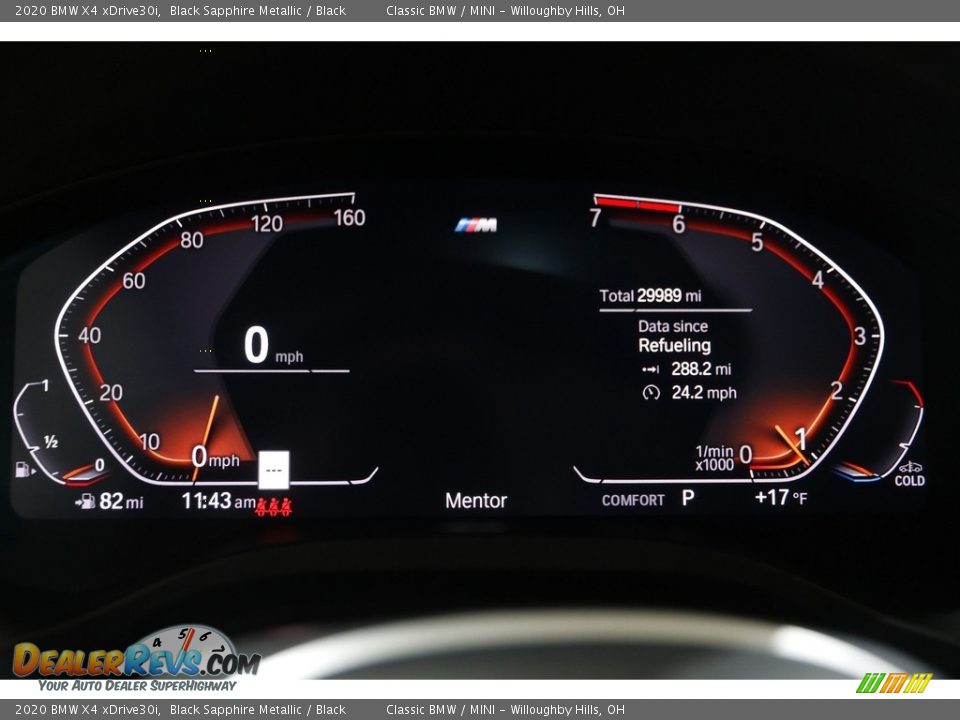Click the trip distance arrow icon
960x720 pixels.
tap(650, 369)
